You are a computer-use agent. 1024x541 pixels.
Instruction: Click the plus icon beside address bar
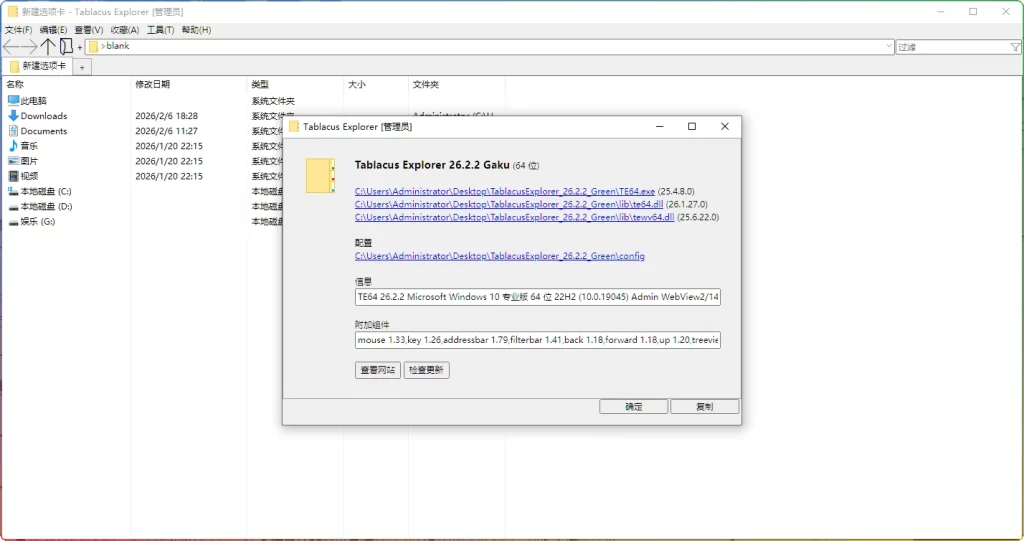[x=80, y=47]
